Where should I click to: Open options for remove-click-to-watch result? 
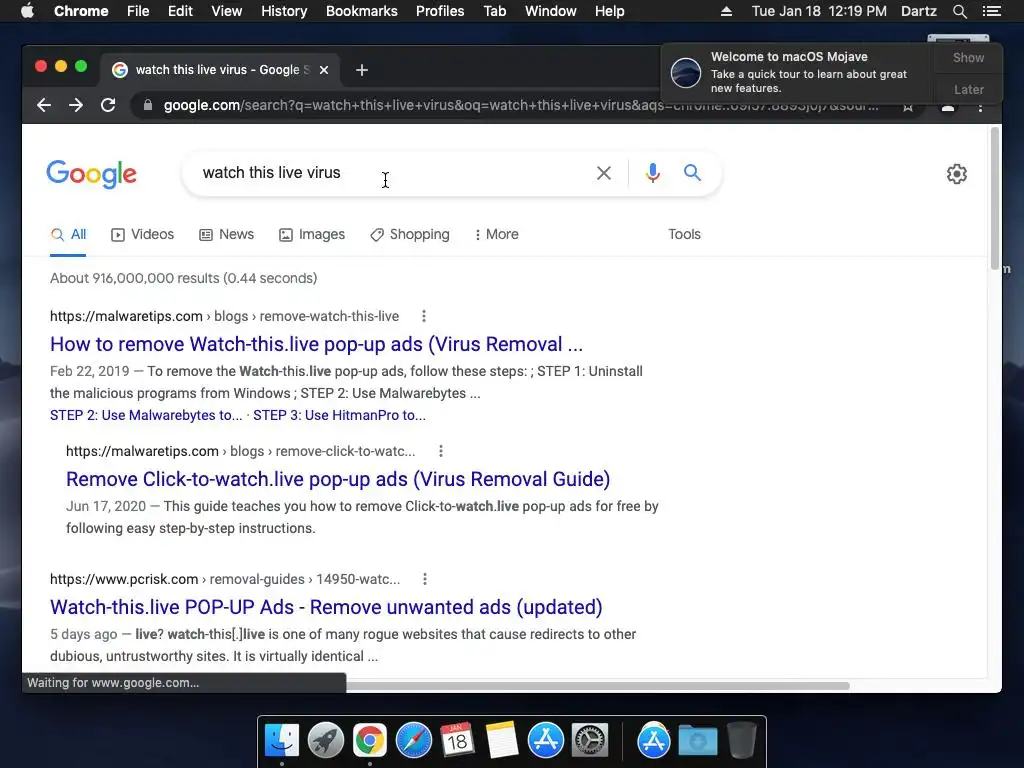(441, 451)
